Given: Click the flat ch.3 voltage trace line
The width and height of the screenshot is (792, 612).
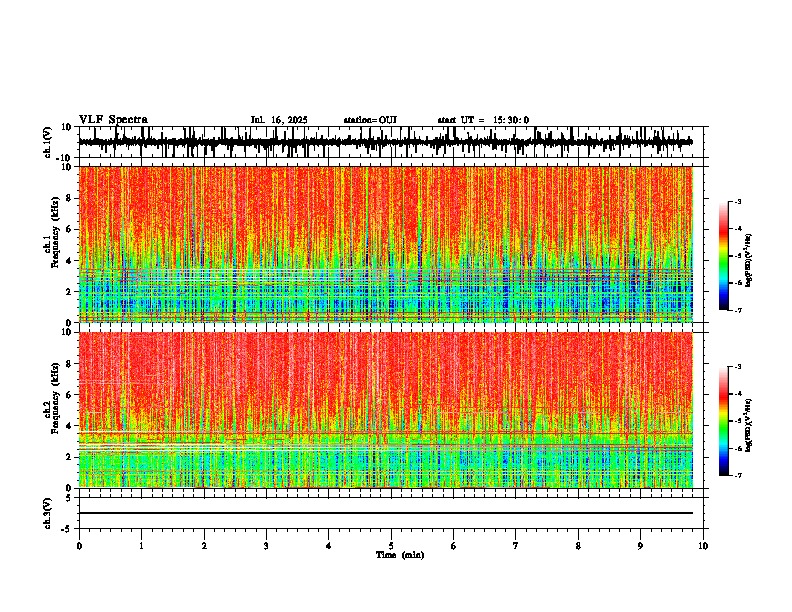Looking at the screenshot, I should coord(385,513).
